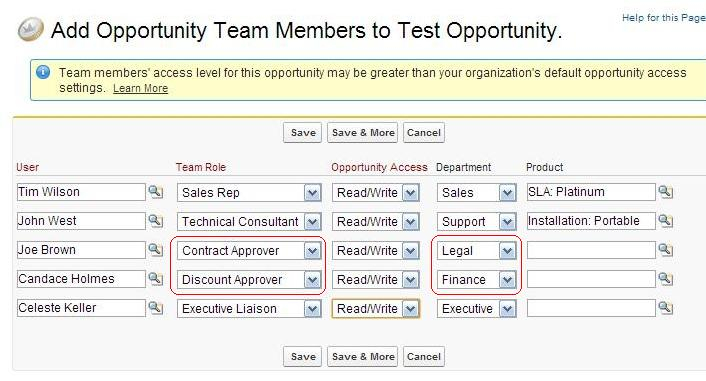Click the empty product field for Joe Brown
The image size is (706, 381).
coord(591,250)
